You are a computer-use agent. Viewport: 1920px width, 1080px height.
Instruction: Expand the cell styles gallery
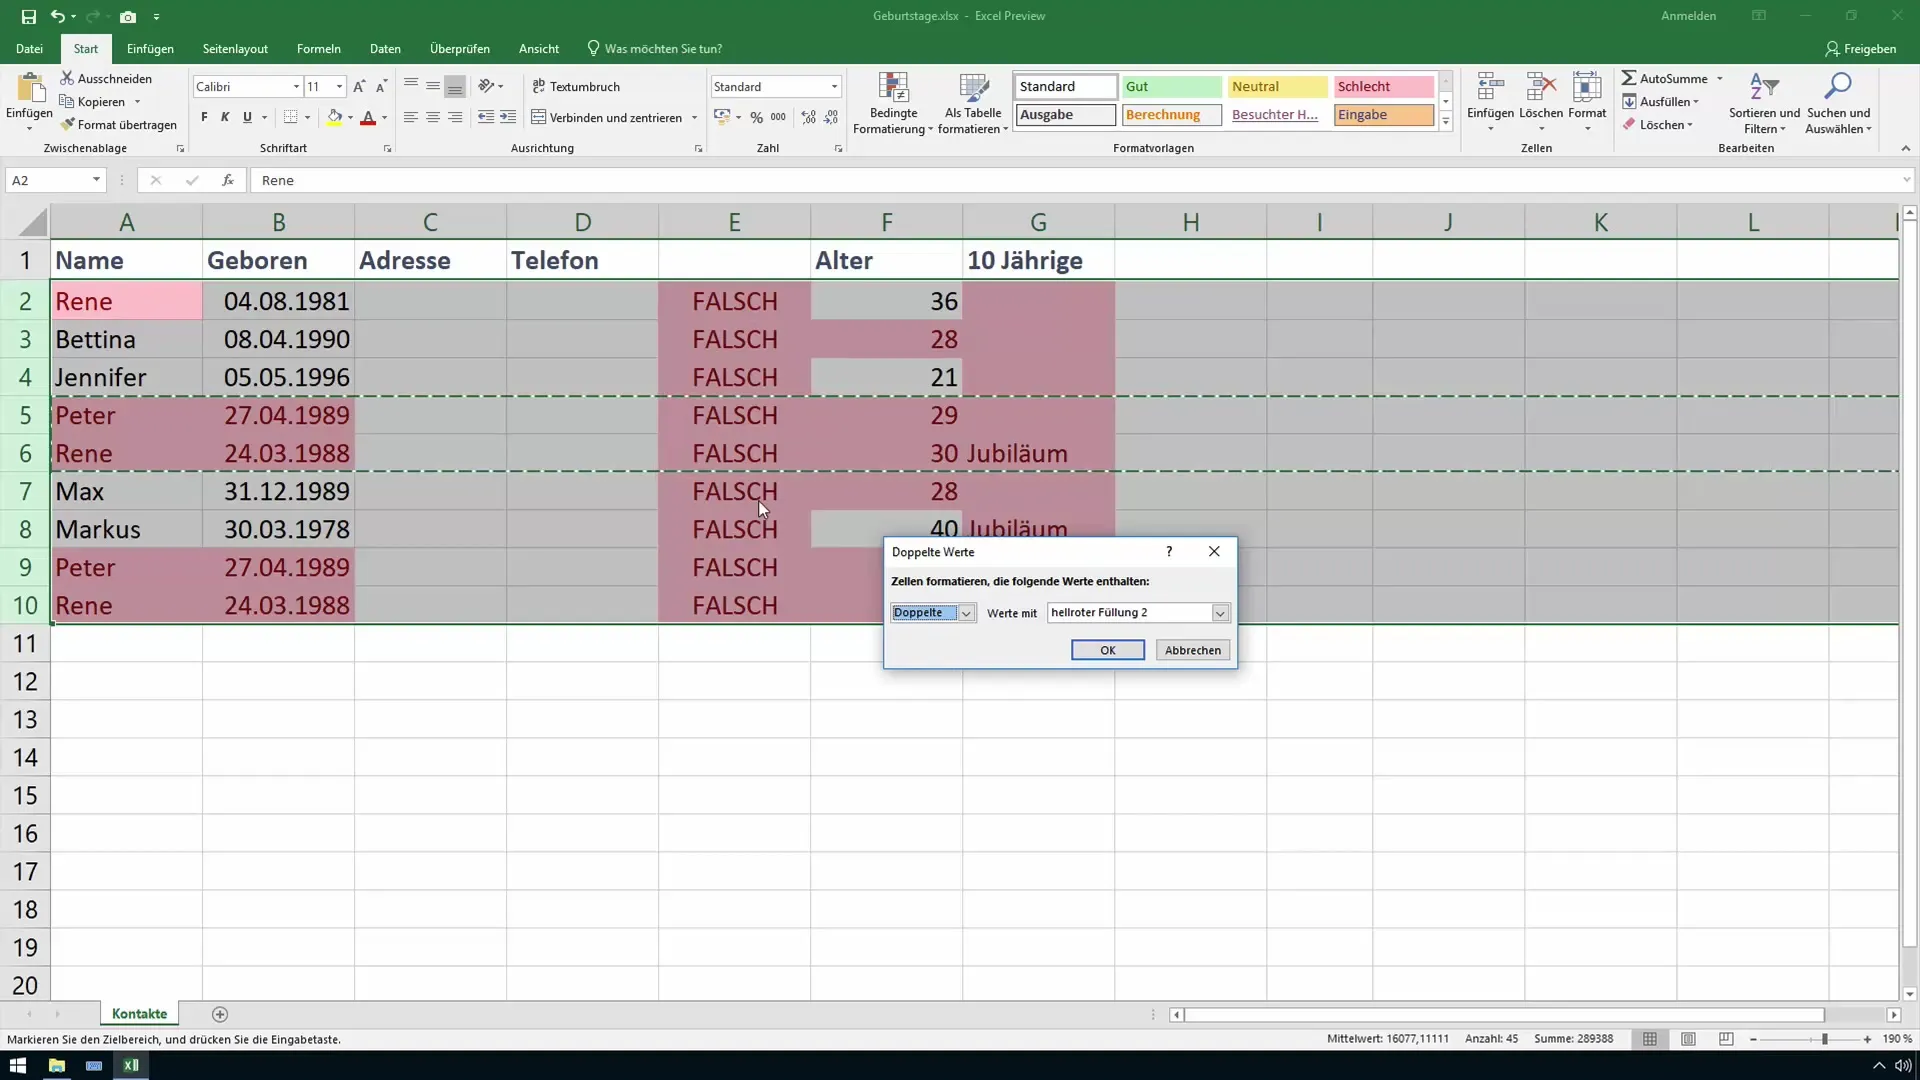click(x=1446, y=123)
